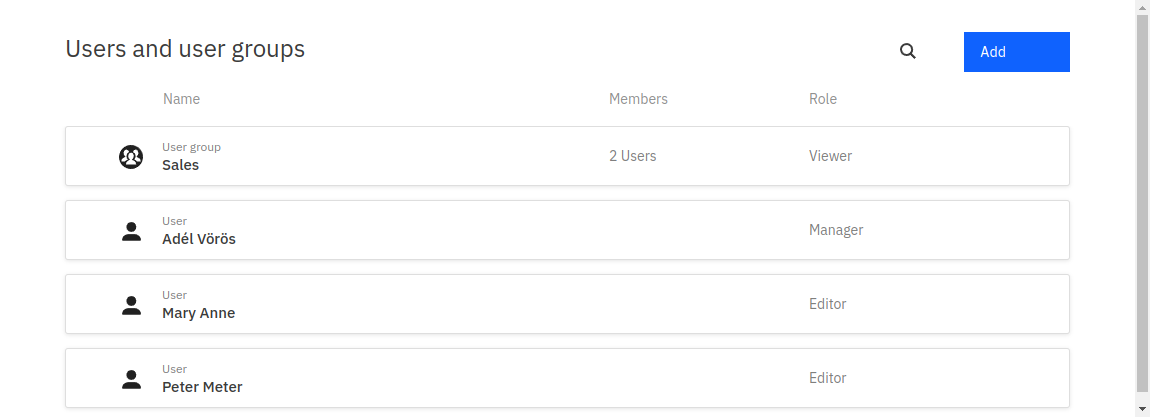Viewport: 1150px width, 417px height.
Task: Select the Mary Anne name text
Action: pos(198,313)
